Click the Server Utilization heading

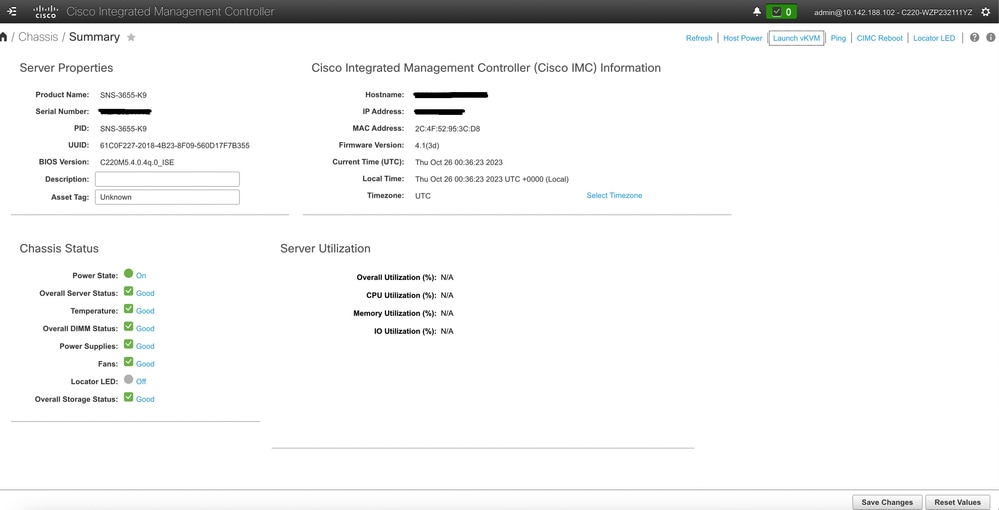tap(325, 249)
